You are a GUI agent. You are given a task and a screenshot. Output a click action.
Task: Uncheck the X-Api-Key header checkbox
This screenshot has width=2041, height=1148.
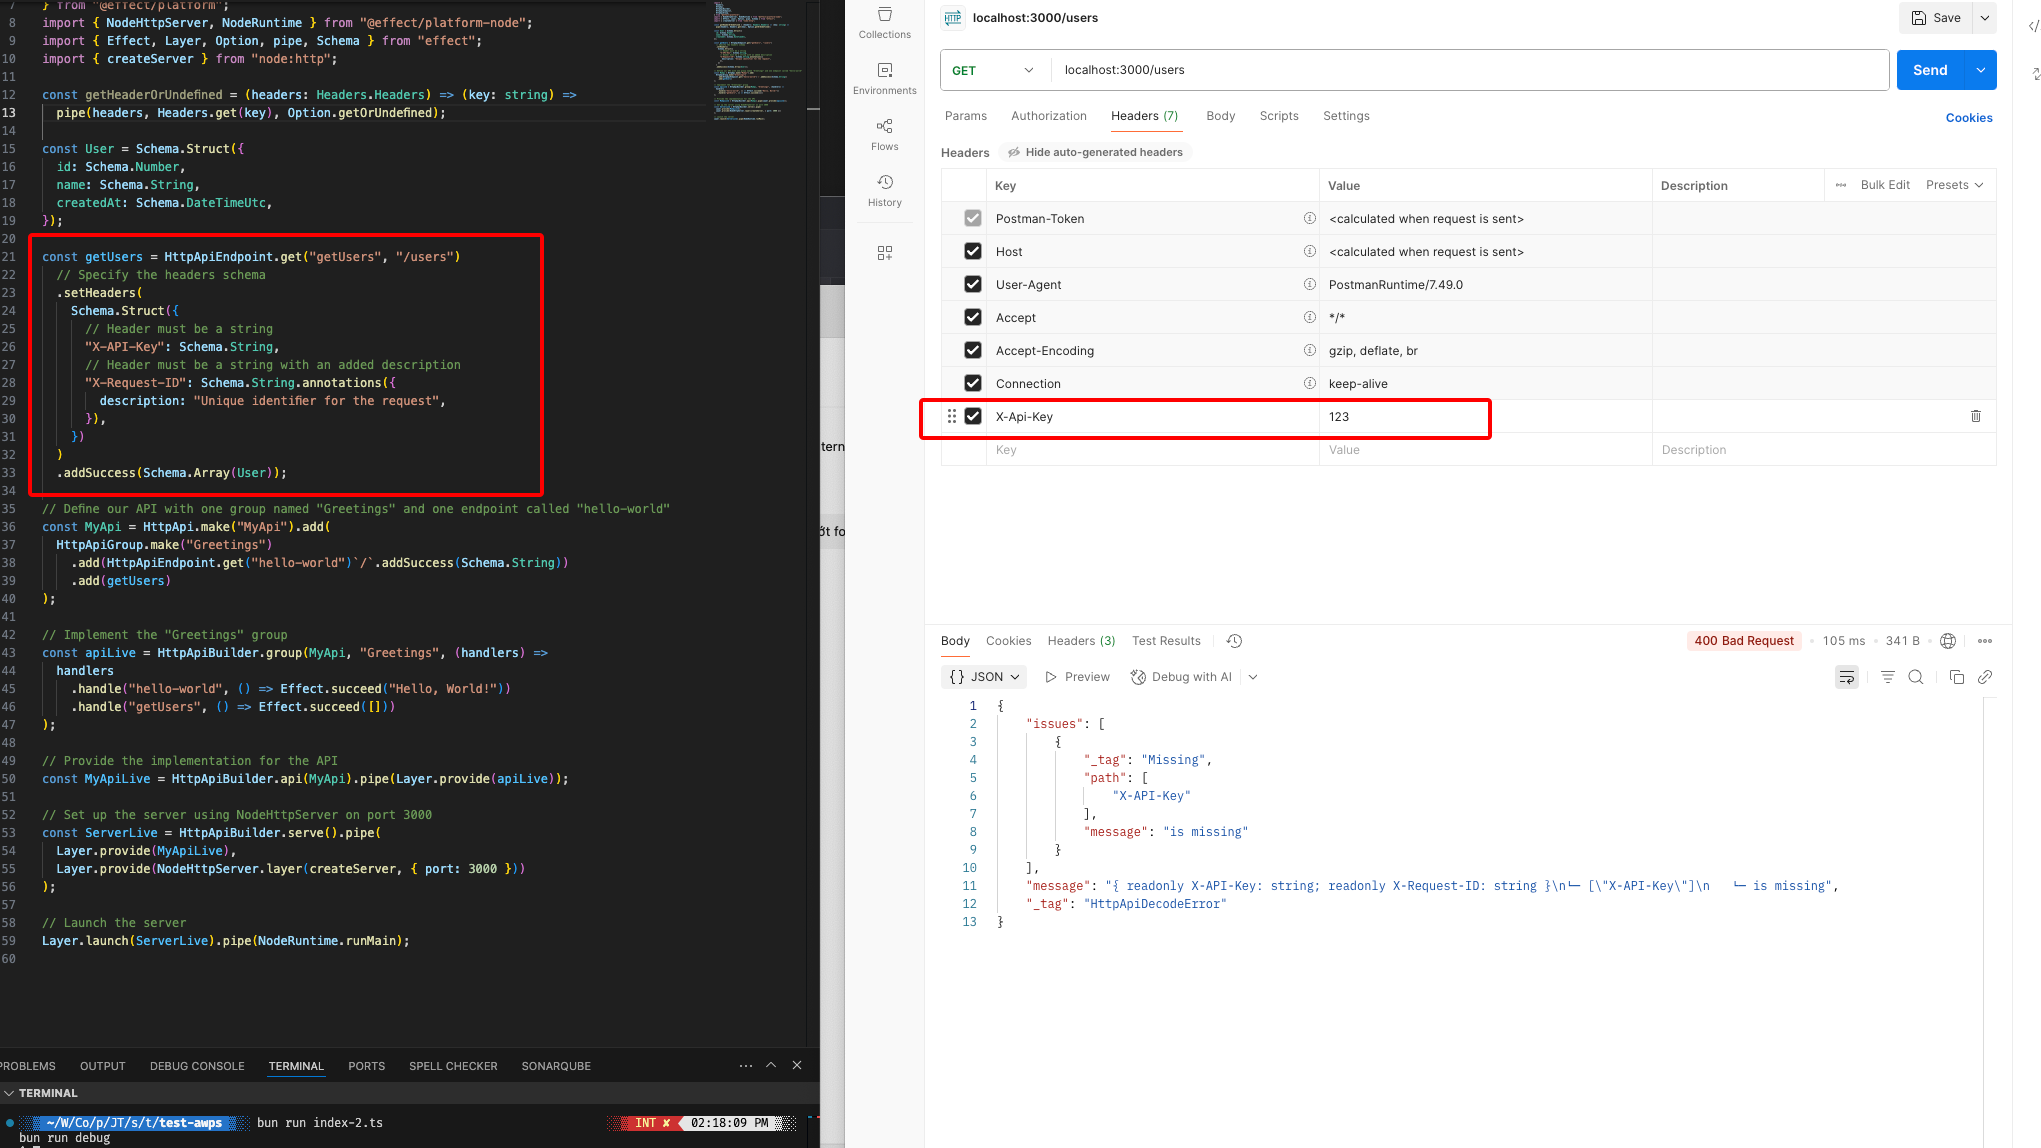[972, 416]
